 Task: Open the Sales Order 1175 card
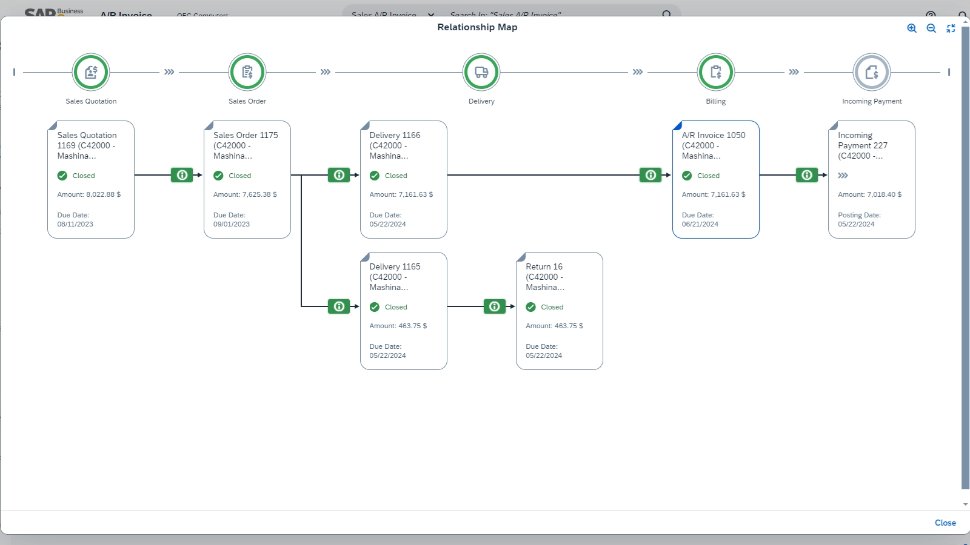247,180
